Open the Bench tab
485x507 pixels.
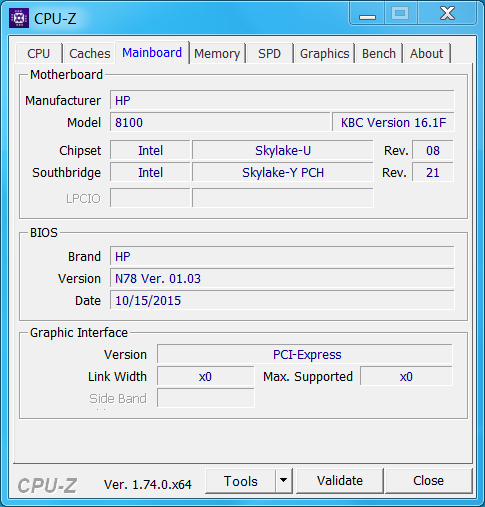pos(379,53)
